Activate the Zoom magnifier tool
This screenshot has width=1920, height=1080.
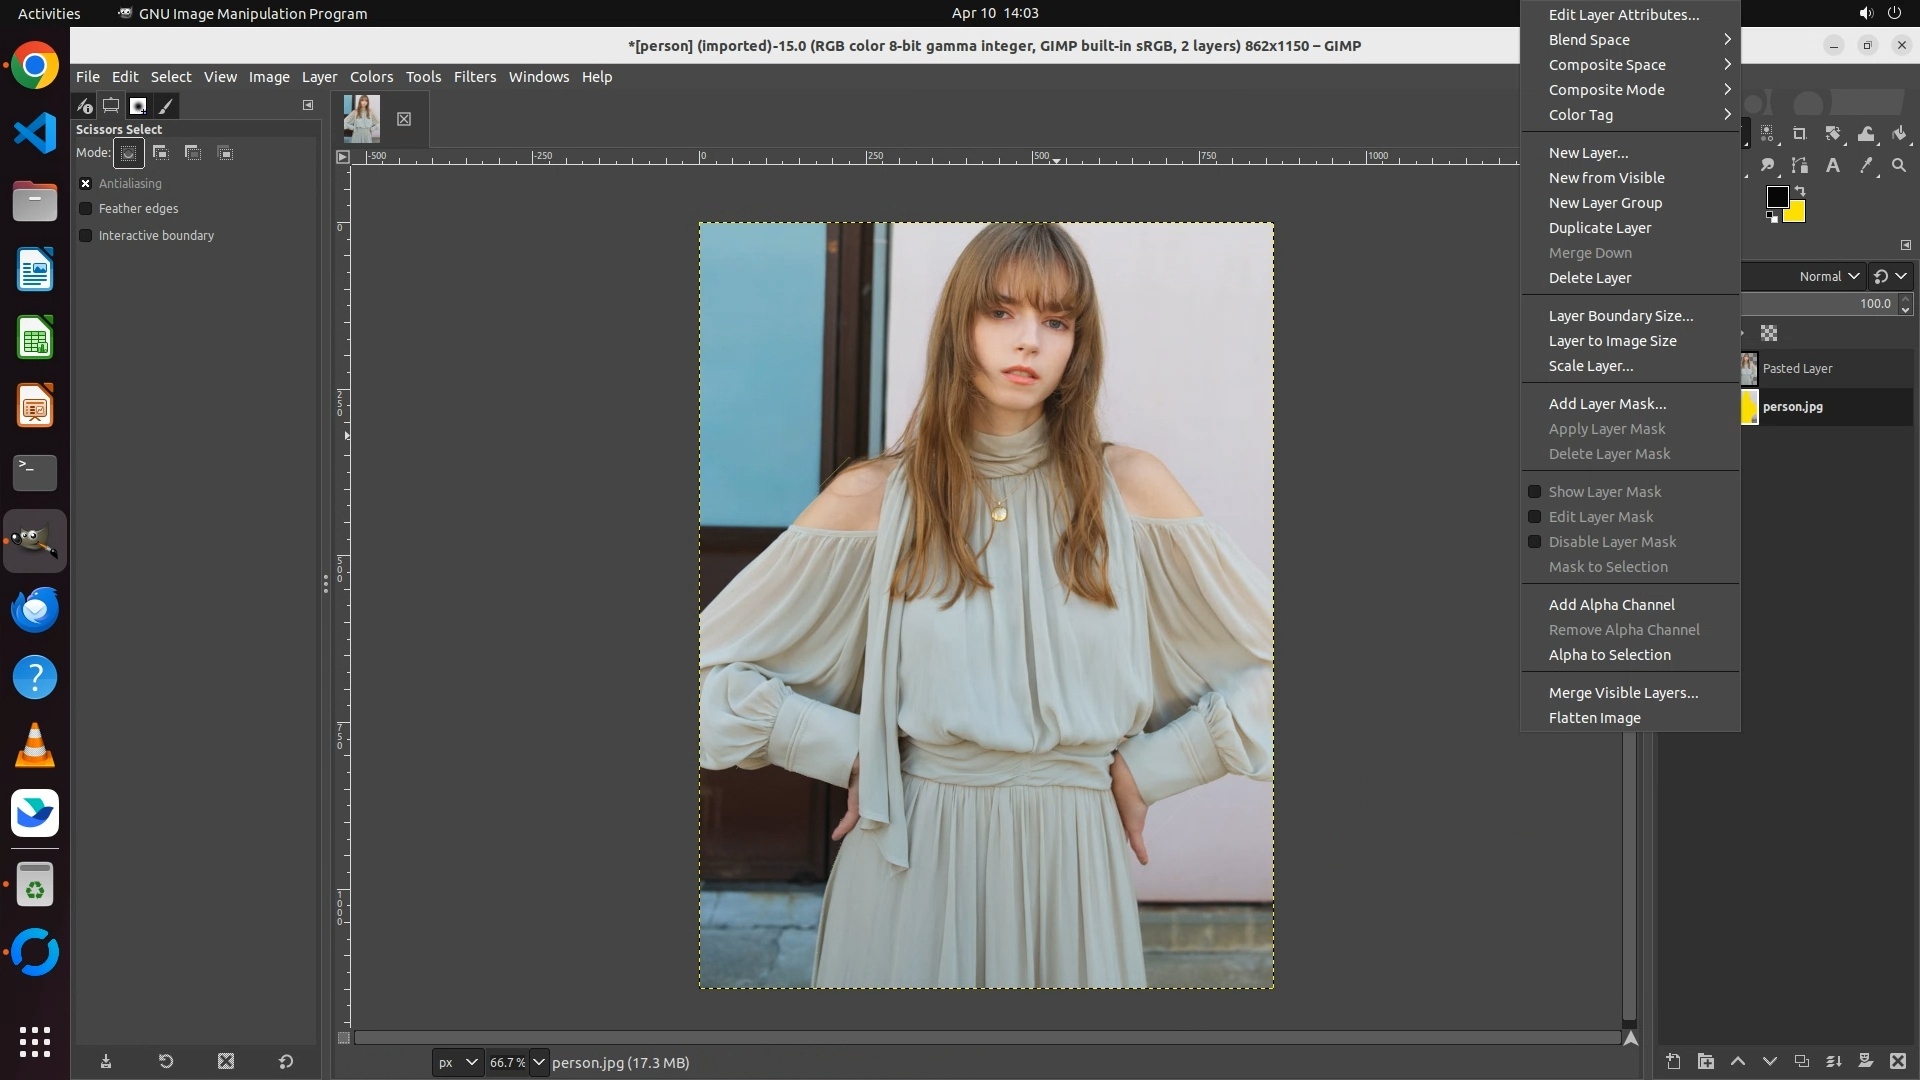1899,166
